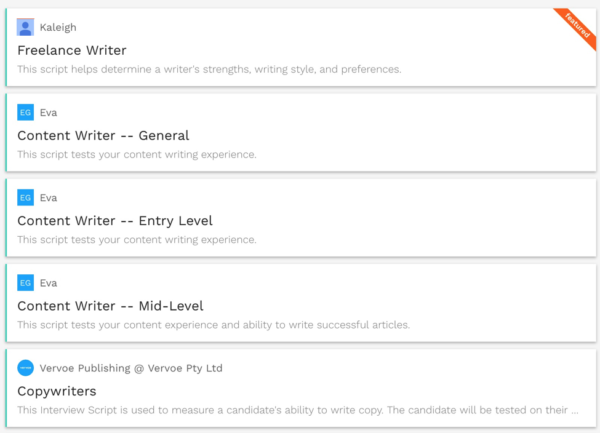Click Vervoe Publishing @ Vervoe Pty Ltd name
Screen dimensions: 600x433
(131, 368)
